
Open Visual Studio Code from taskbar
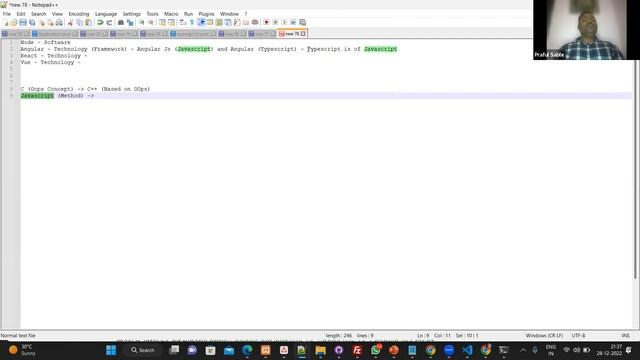click(467, 350)
